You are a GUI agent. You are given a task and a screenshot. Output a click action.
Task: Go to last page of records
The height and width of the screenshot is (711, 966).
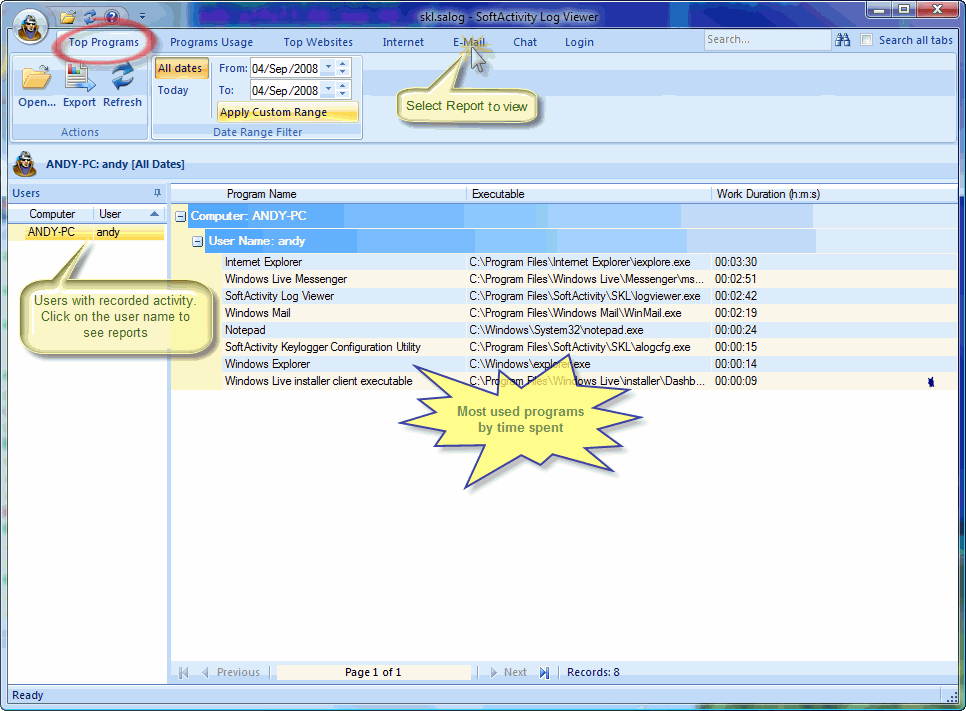coord(544,672)
